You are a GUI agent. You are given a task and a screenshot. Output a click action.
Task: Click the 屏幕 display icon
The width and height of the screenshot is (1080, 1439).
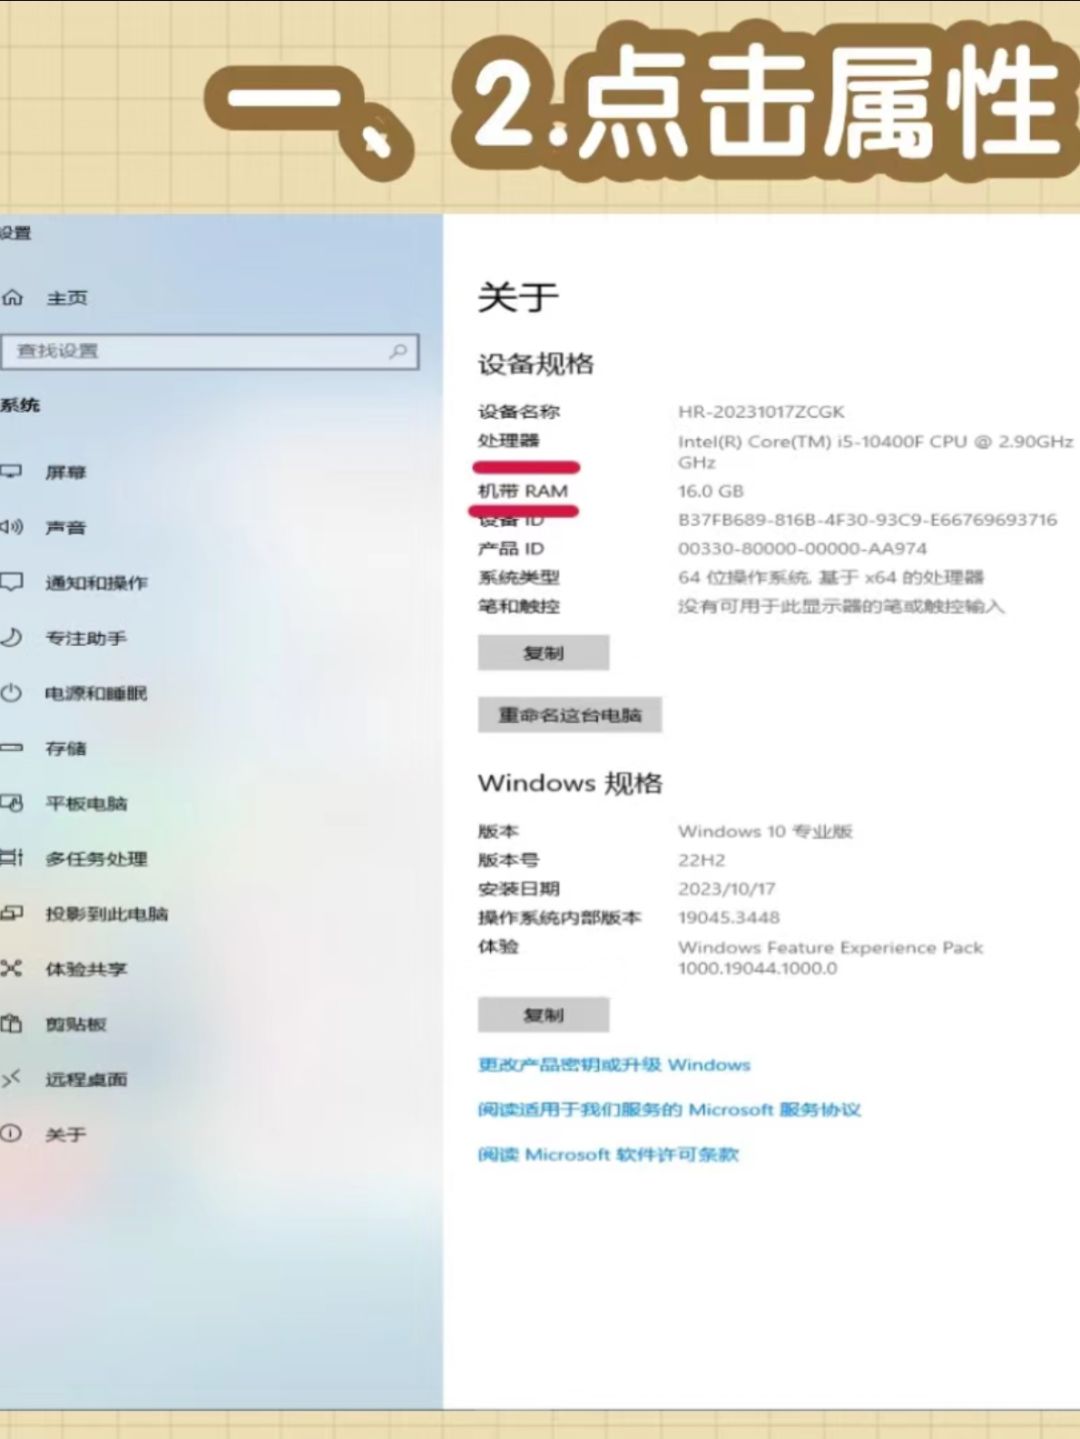[x=11, y=471]
